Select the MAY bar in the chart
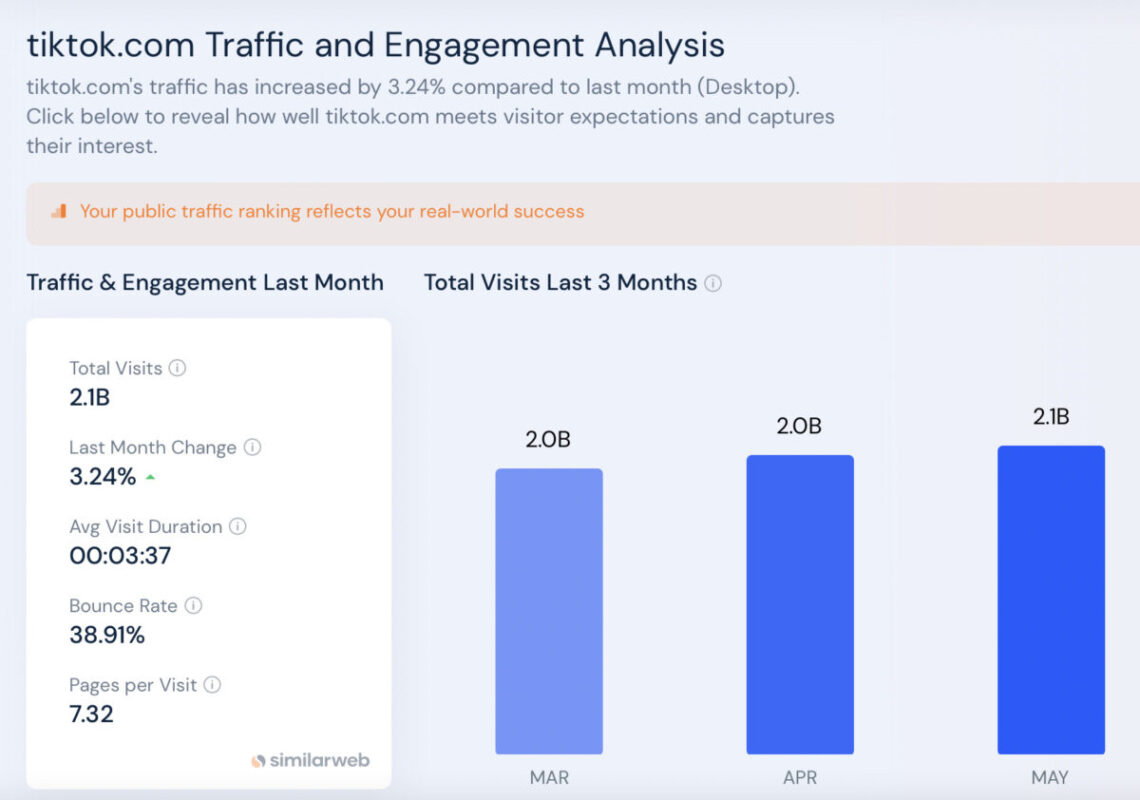 pos(1051,600)
